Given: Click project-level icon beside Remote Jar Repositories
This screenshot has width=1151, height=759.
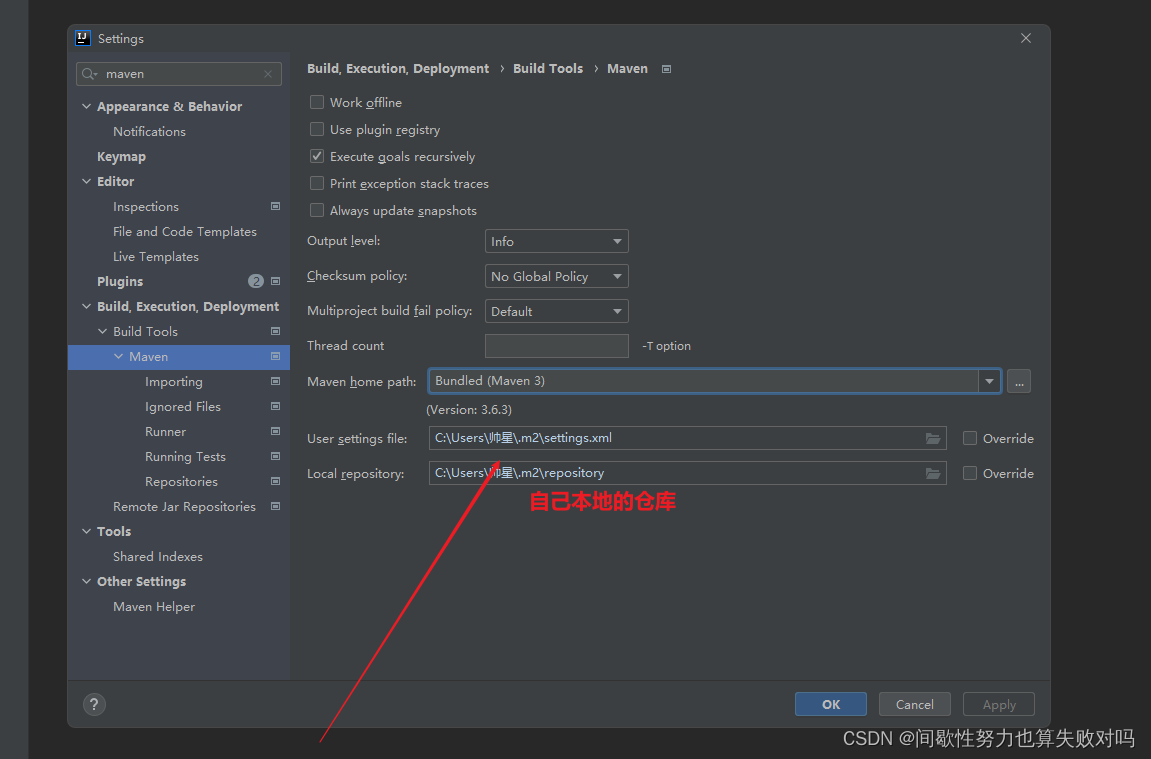Looking at the screenshot, I should coord(275,506).
